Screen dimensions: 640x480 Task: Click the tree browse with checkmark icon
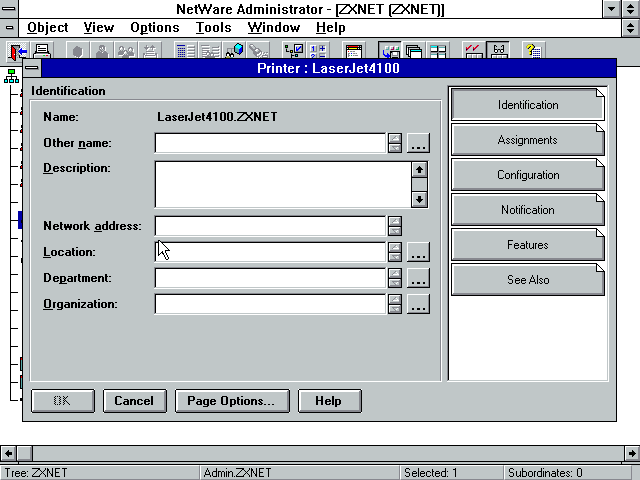[x=294, y=51]
